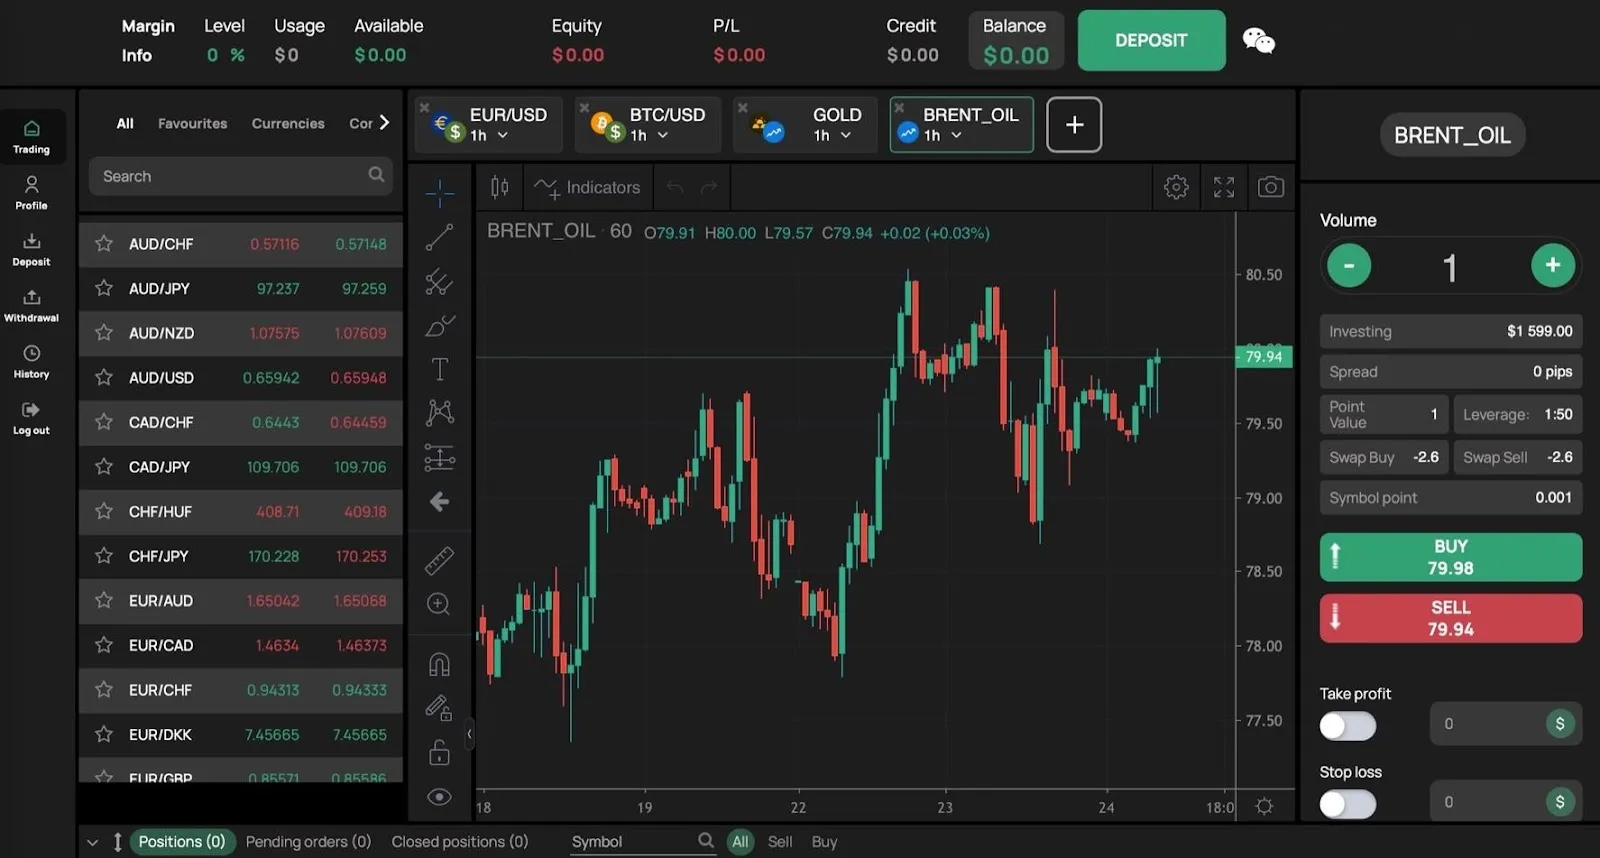The height and width of the screenshot is (858, 1600).
Task: Toggle favourite star for EUR/CAD
Action: (x=103, y=645)
